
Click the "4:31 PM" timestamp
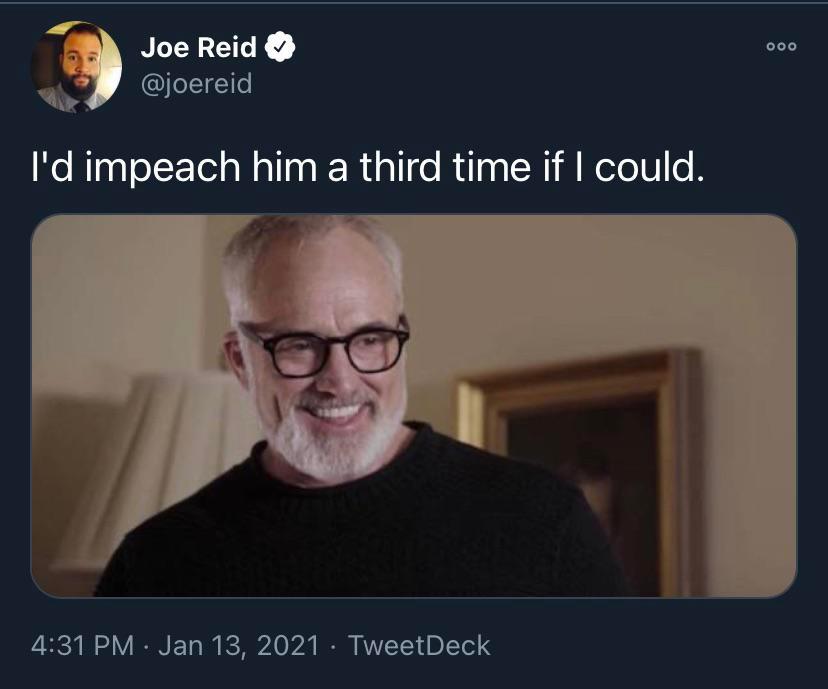pyautogui.click(x=82, y=645)
